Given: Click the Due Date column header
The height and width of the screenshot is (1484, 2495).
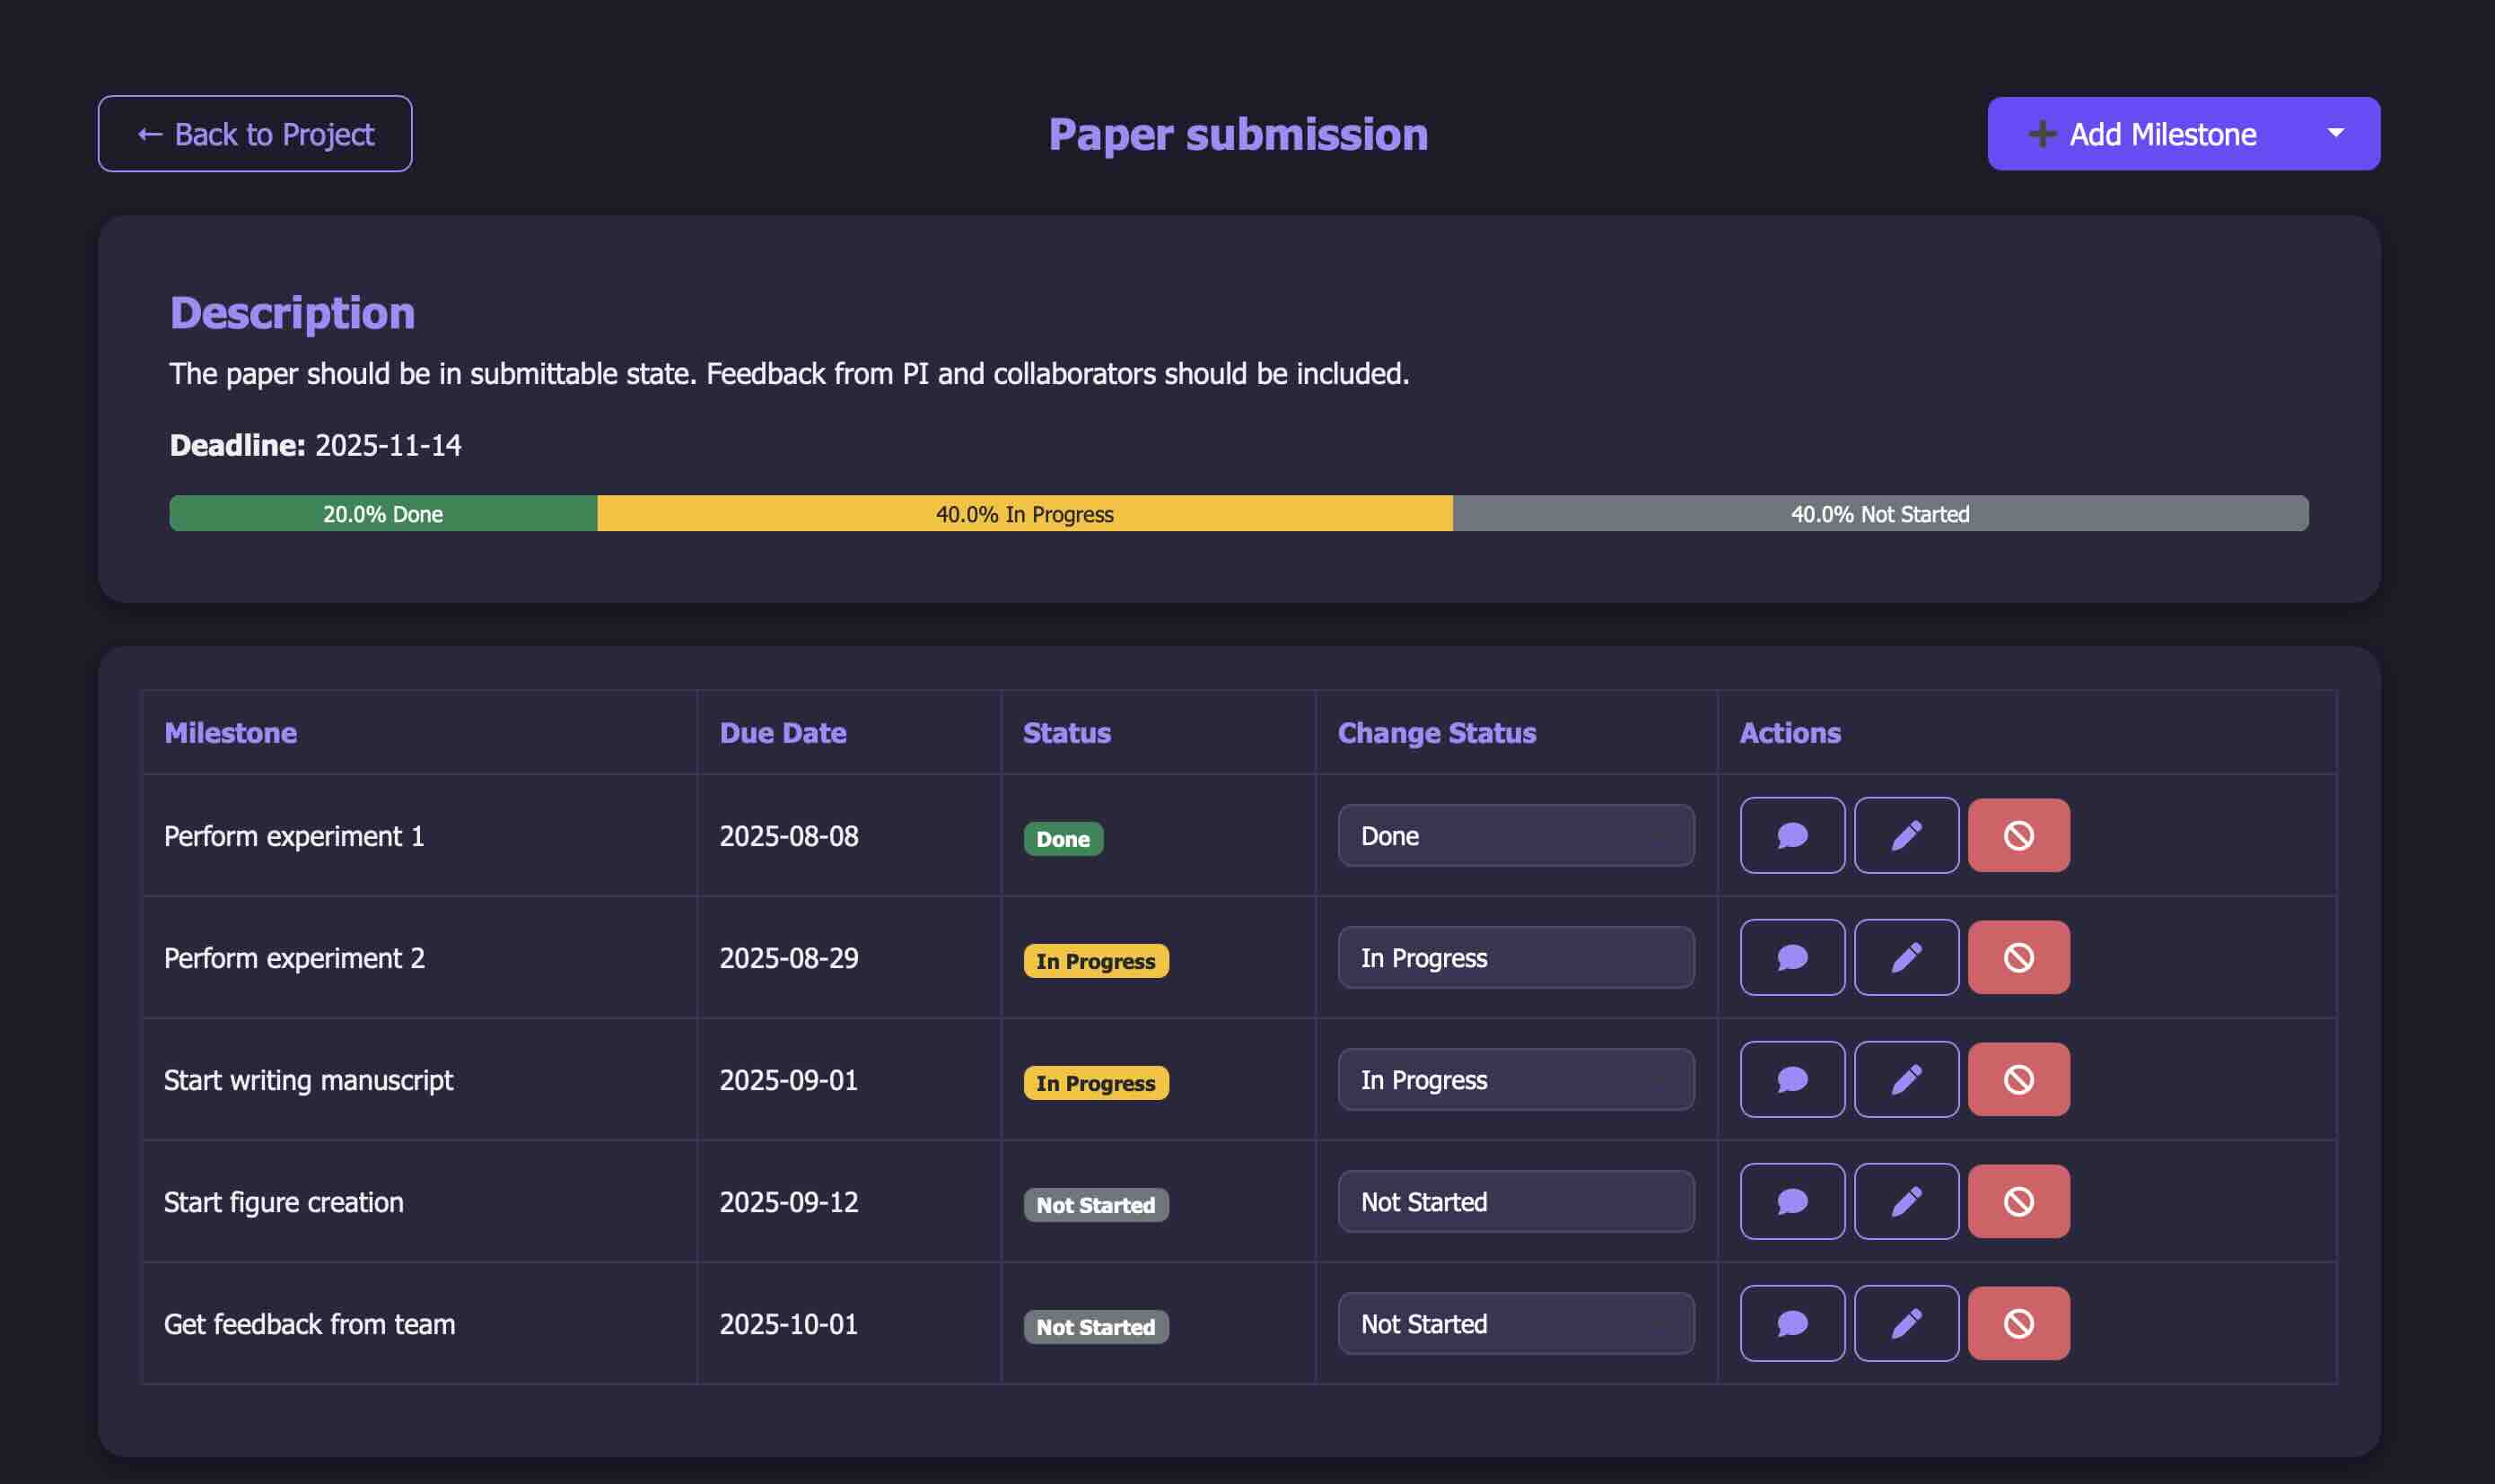Looking at the screenshot, I should (x=783, y=732).
